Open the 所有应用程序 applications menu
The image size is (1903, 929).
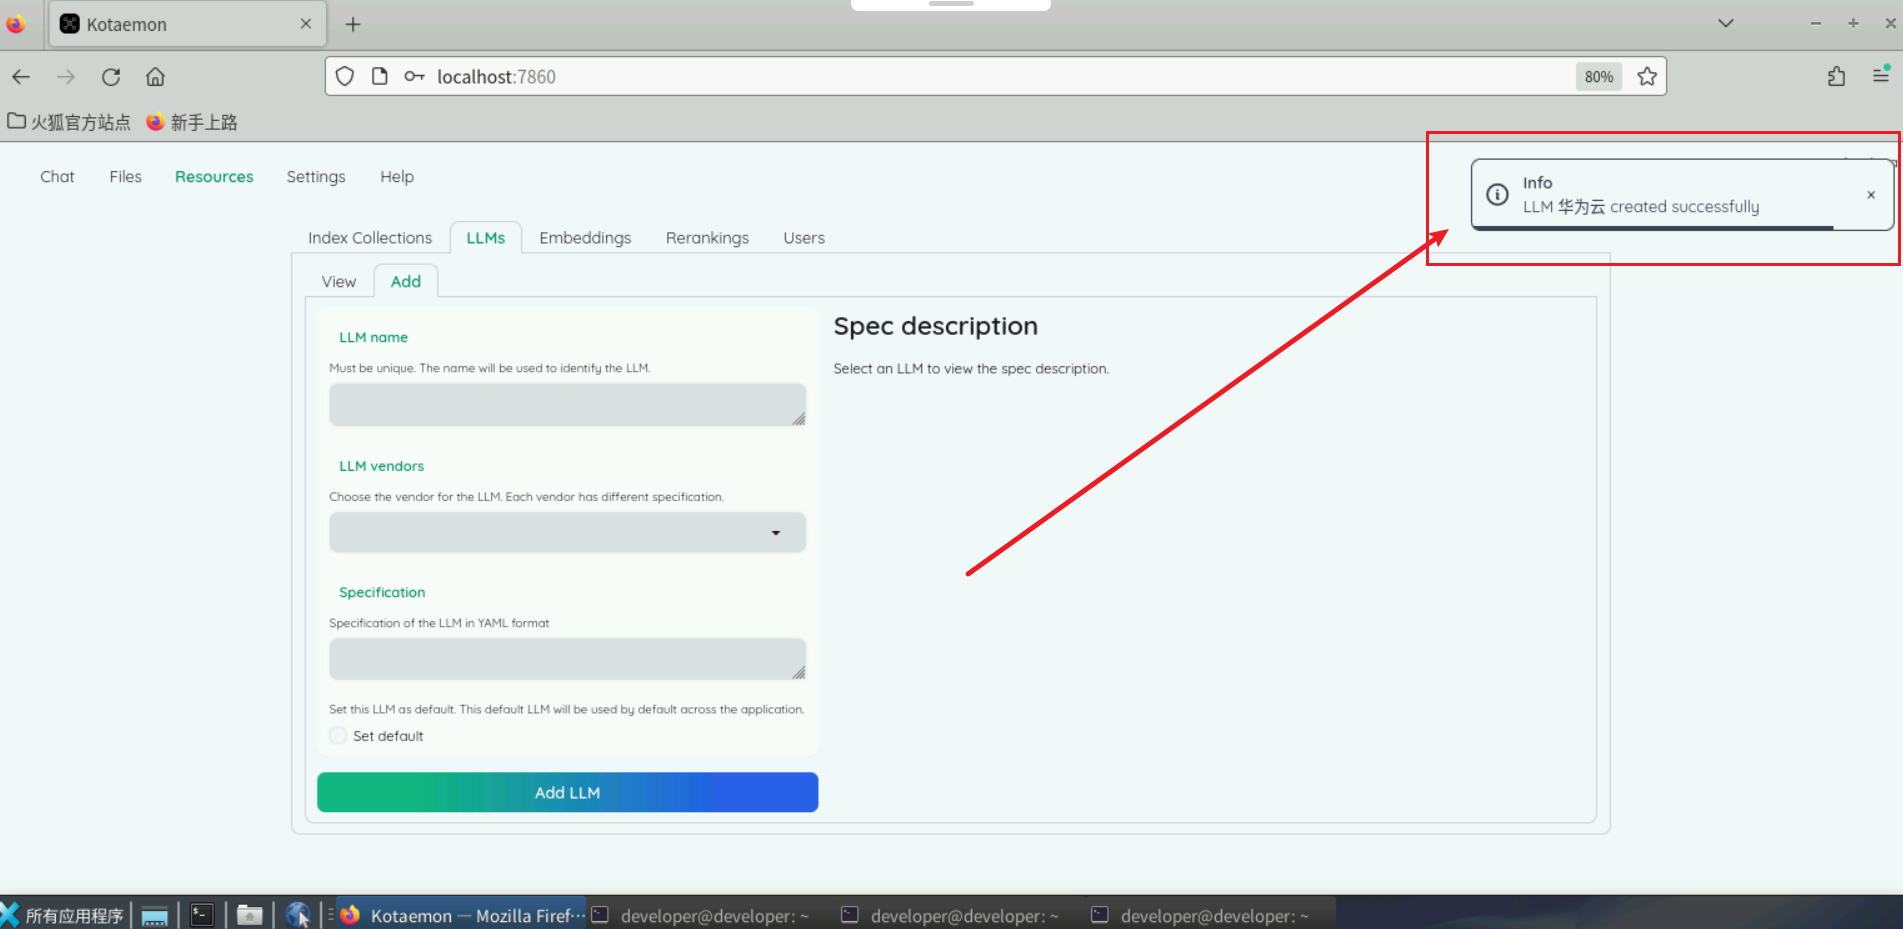click(x=63, y=915)
